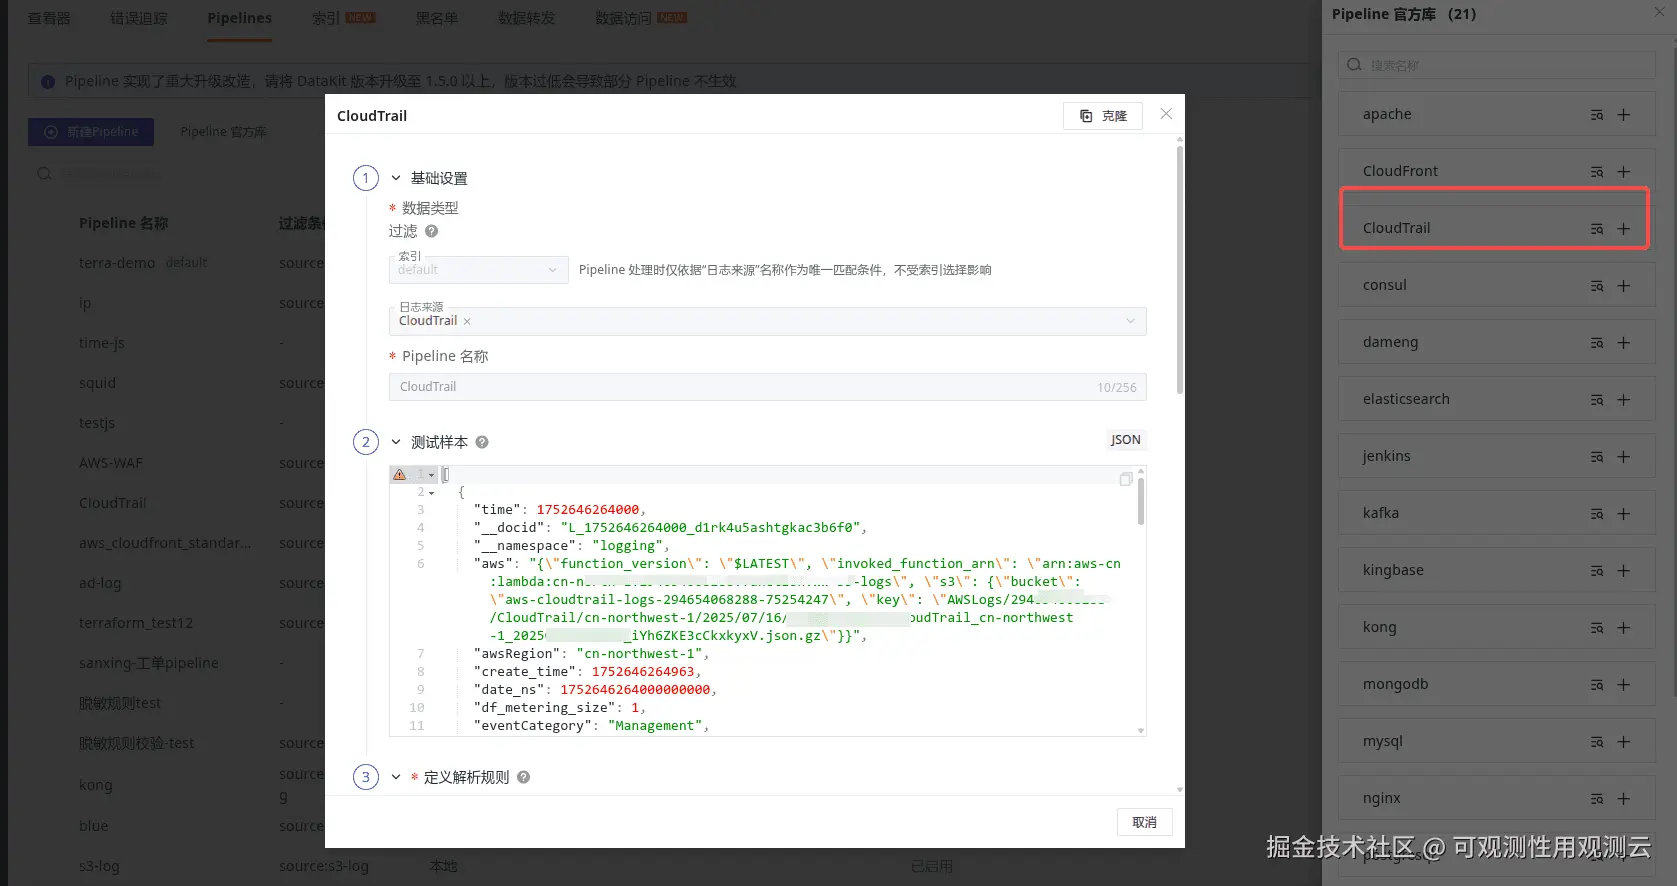Preview the jenkins official pipeline
This screenshot has height=886, width=1677.
(1597, 457)
